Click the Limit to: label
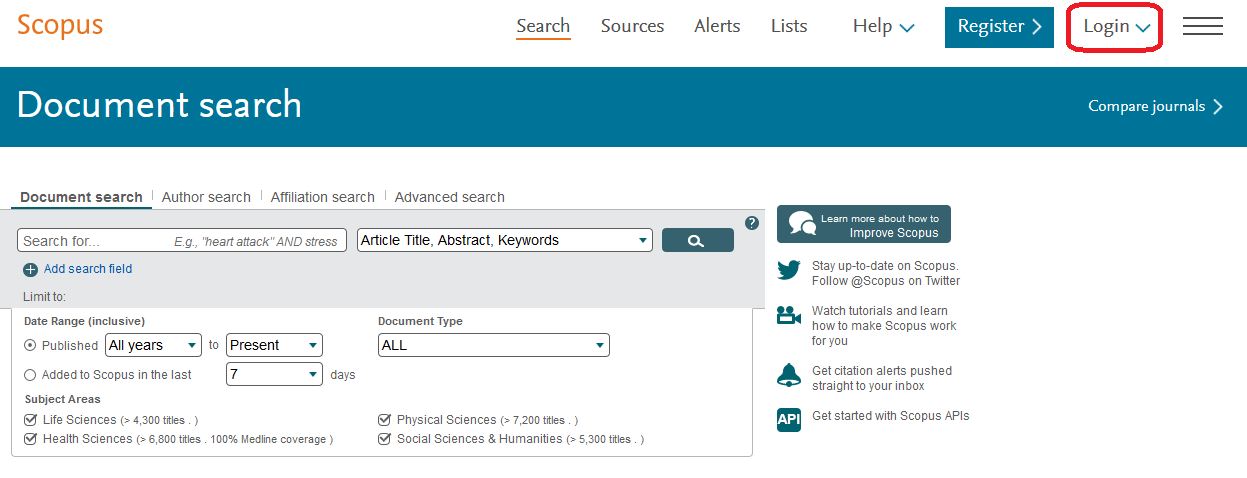 (x=44, y=297)
